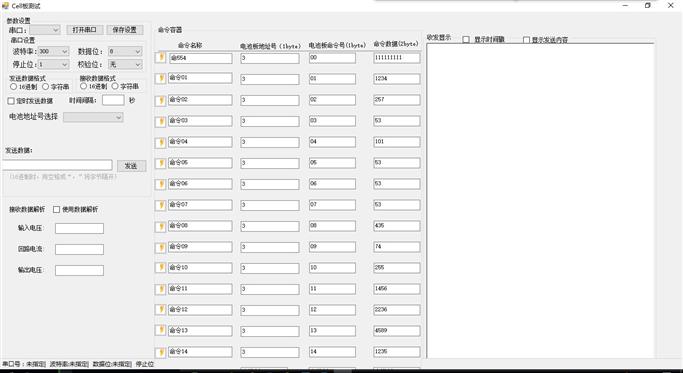Image resolution: width=683 pixels, height=373 pixels.
Task: Click the 打开串口 button
Action: (85, 30)
